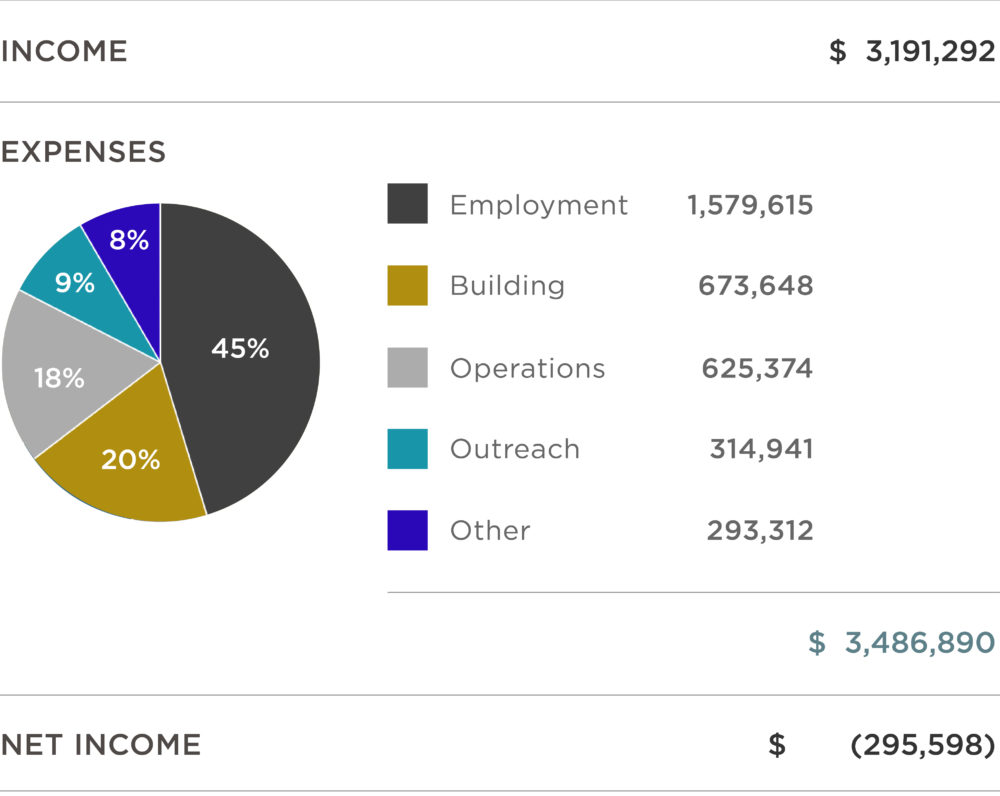This screenshot has height=796, width=1000.
Task: Click the teal Outreach legend swatch
Action: (408, 449)
